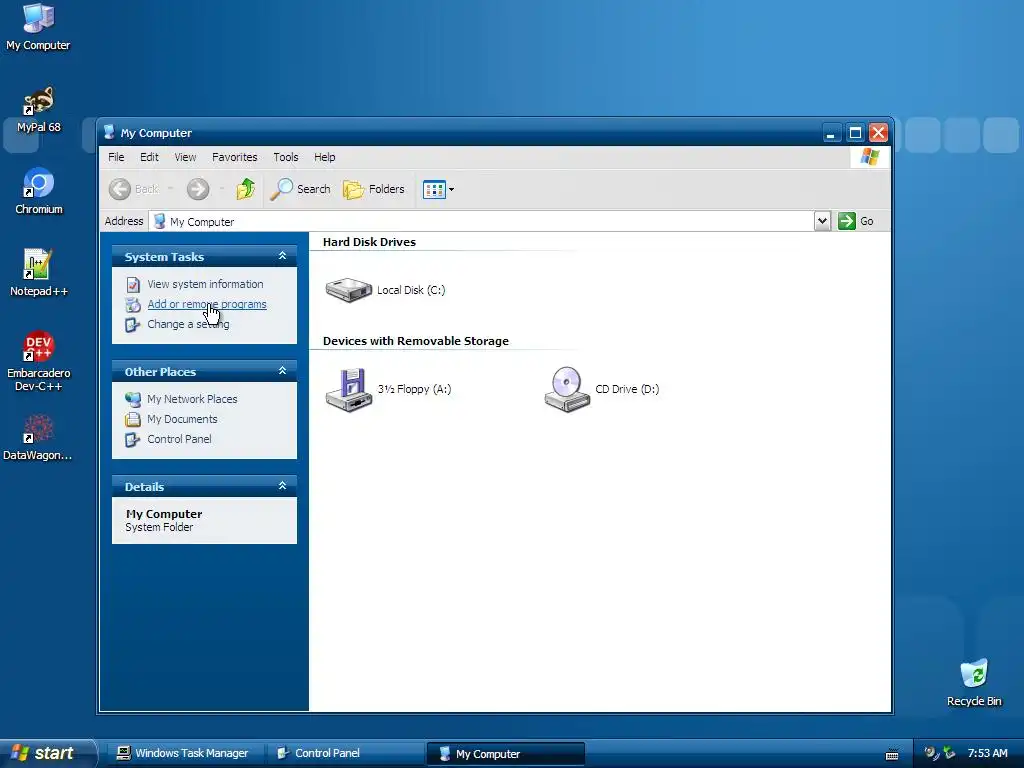The image size is (1024, 768).
Task: Open the Local Disk (C:) drive icon
Action: [349, 290]
